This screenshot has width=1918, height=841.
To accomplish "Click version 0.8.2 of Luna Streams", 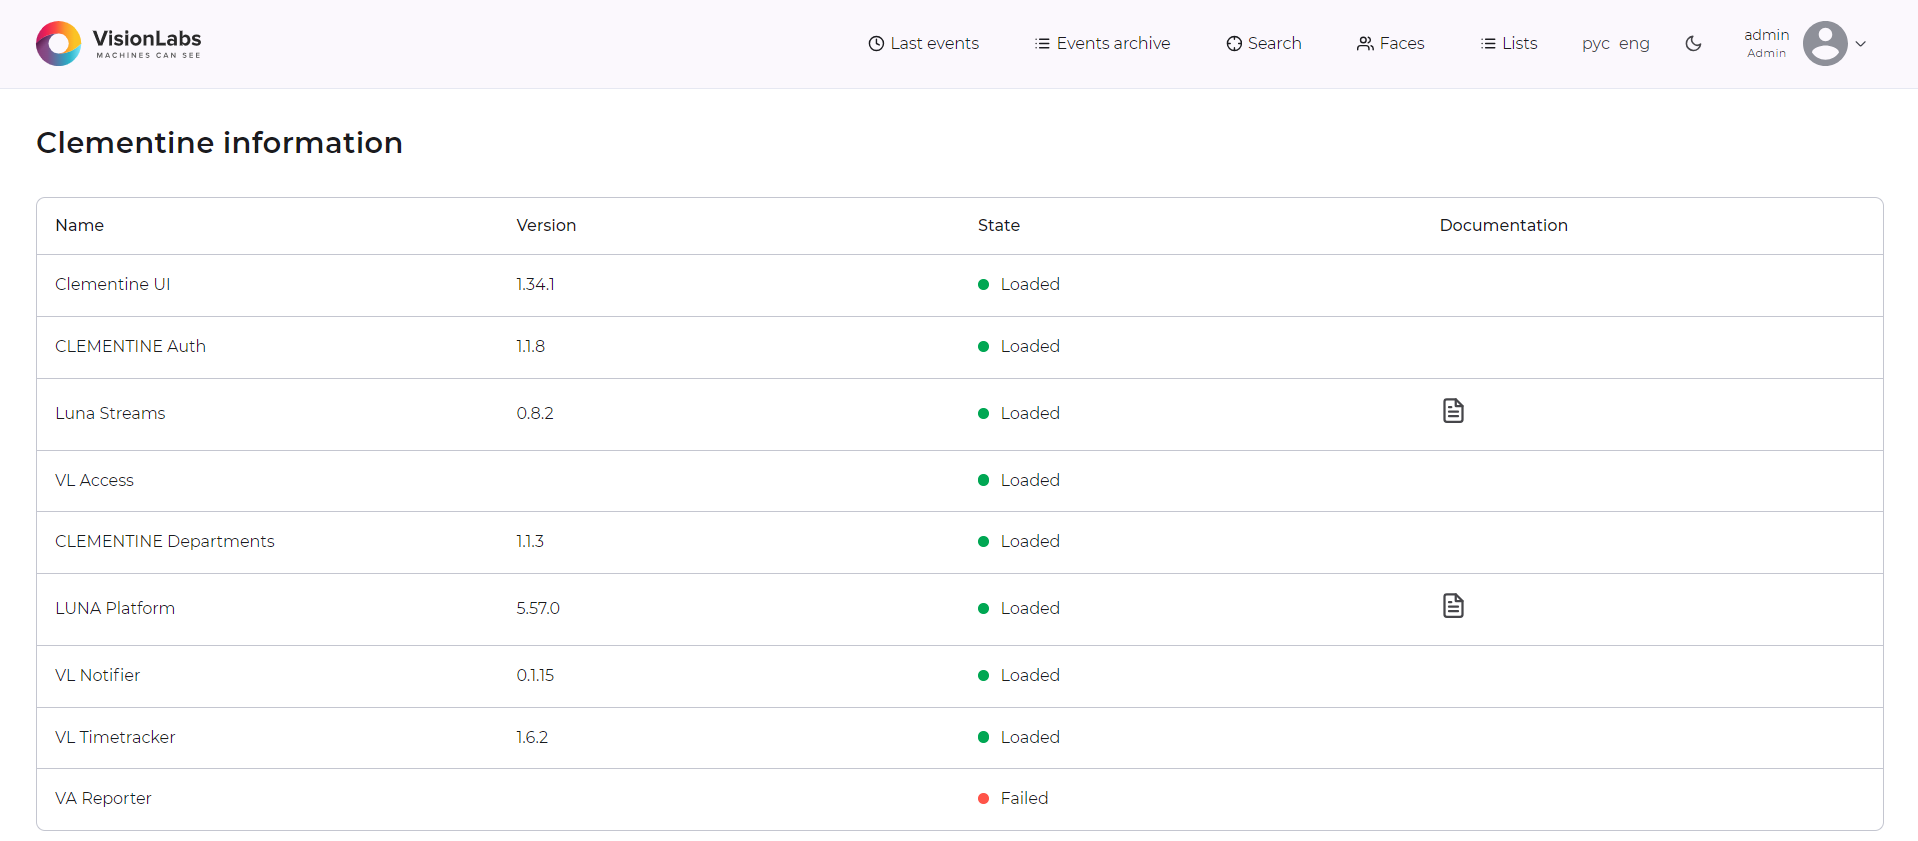I will [x=535, y=413].
